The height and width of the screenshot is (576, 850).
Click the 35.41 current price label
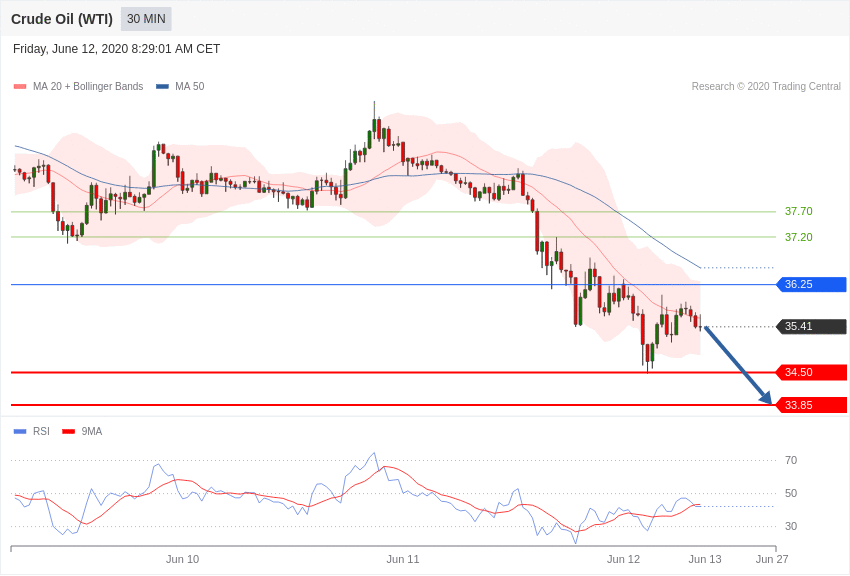[811, 327]
